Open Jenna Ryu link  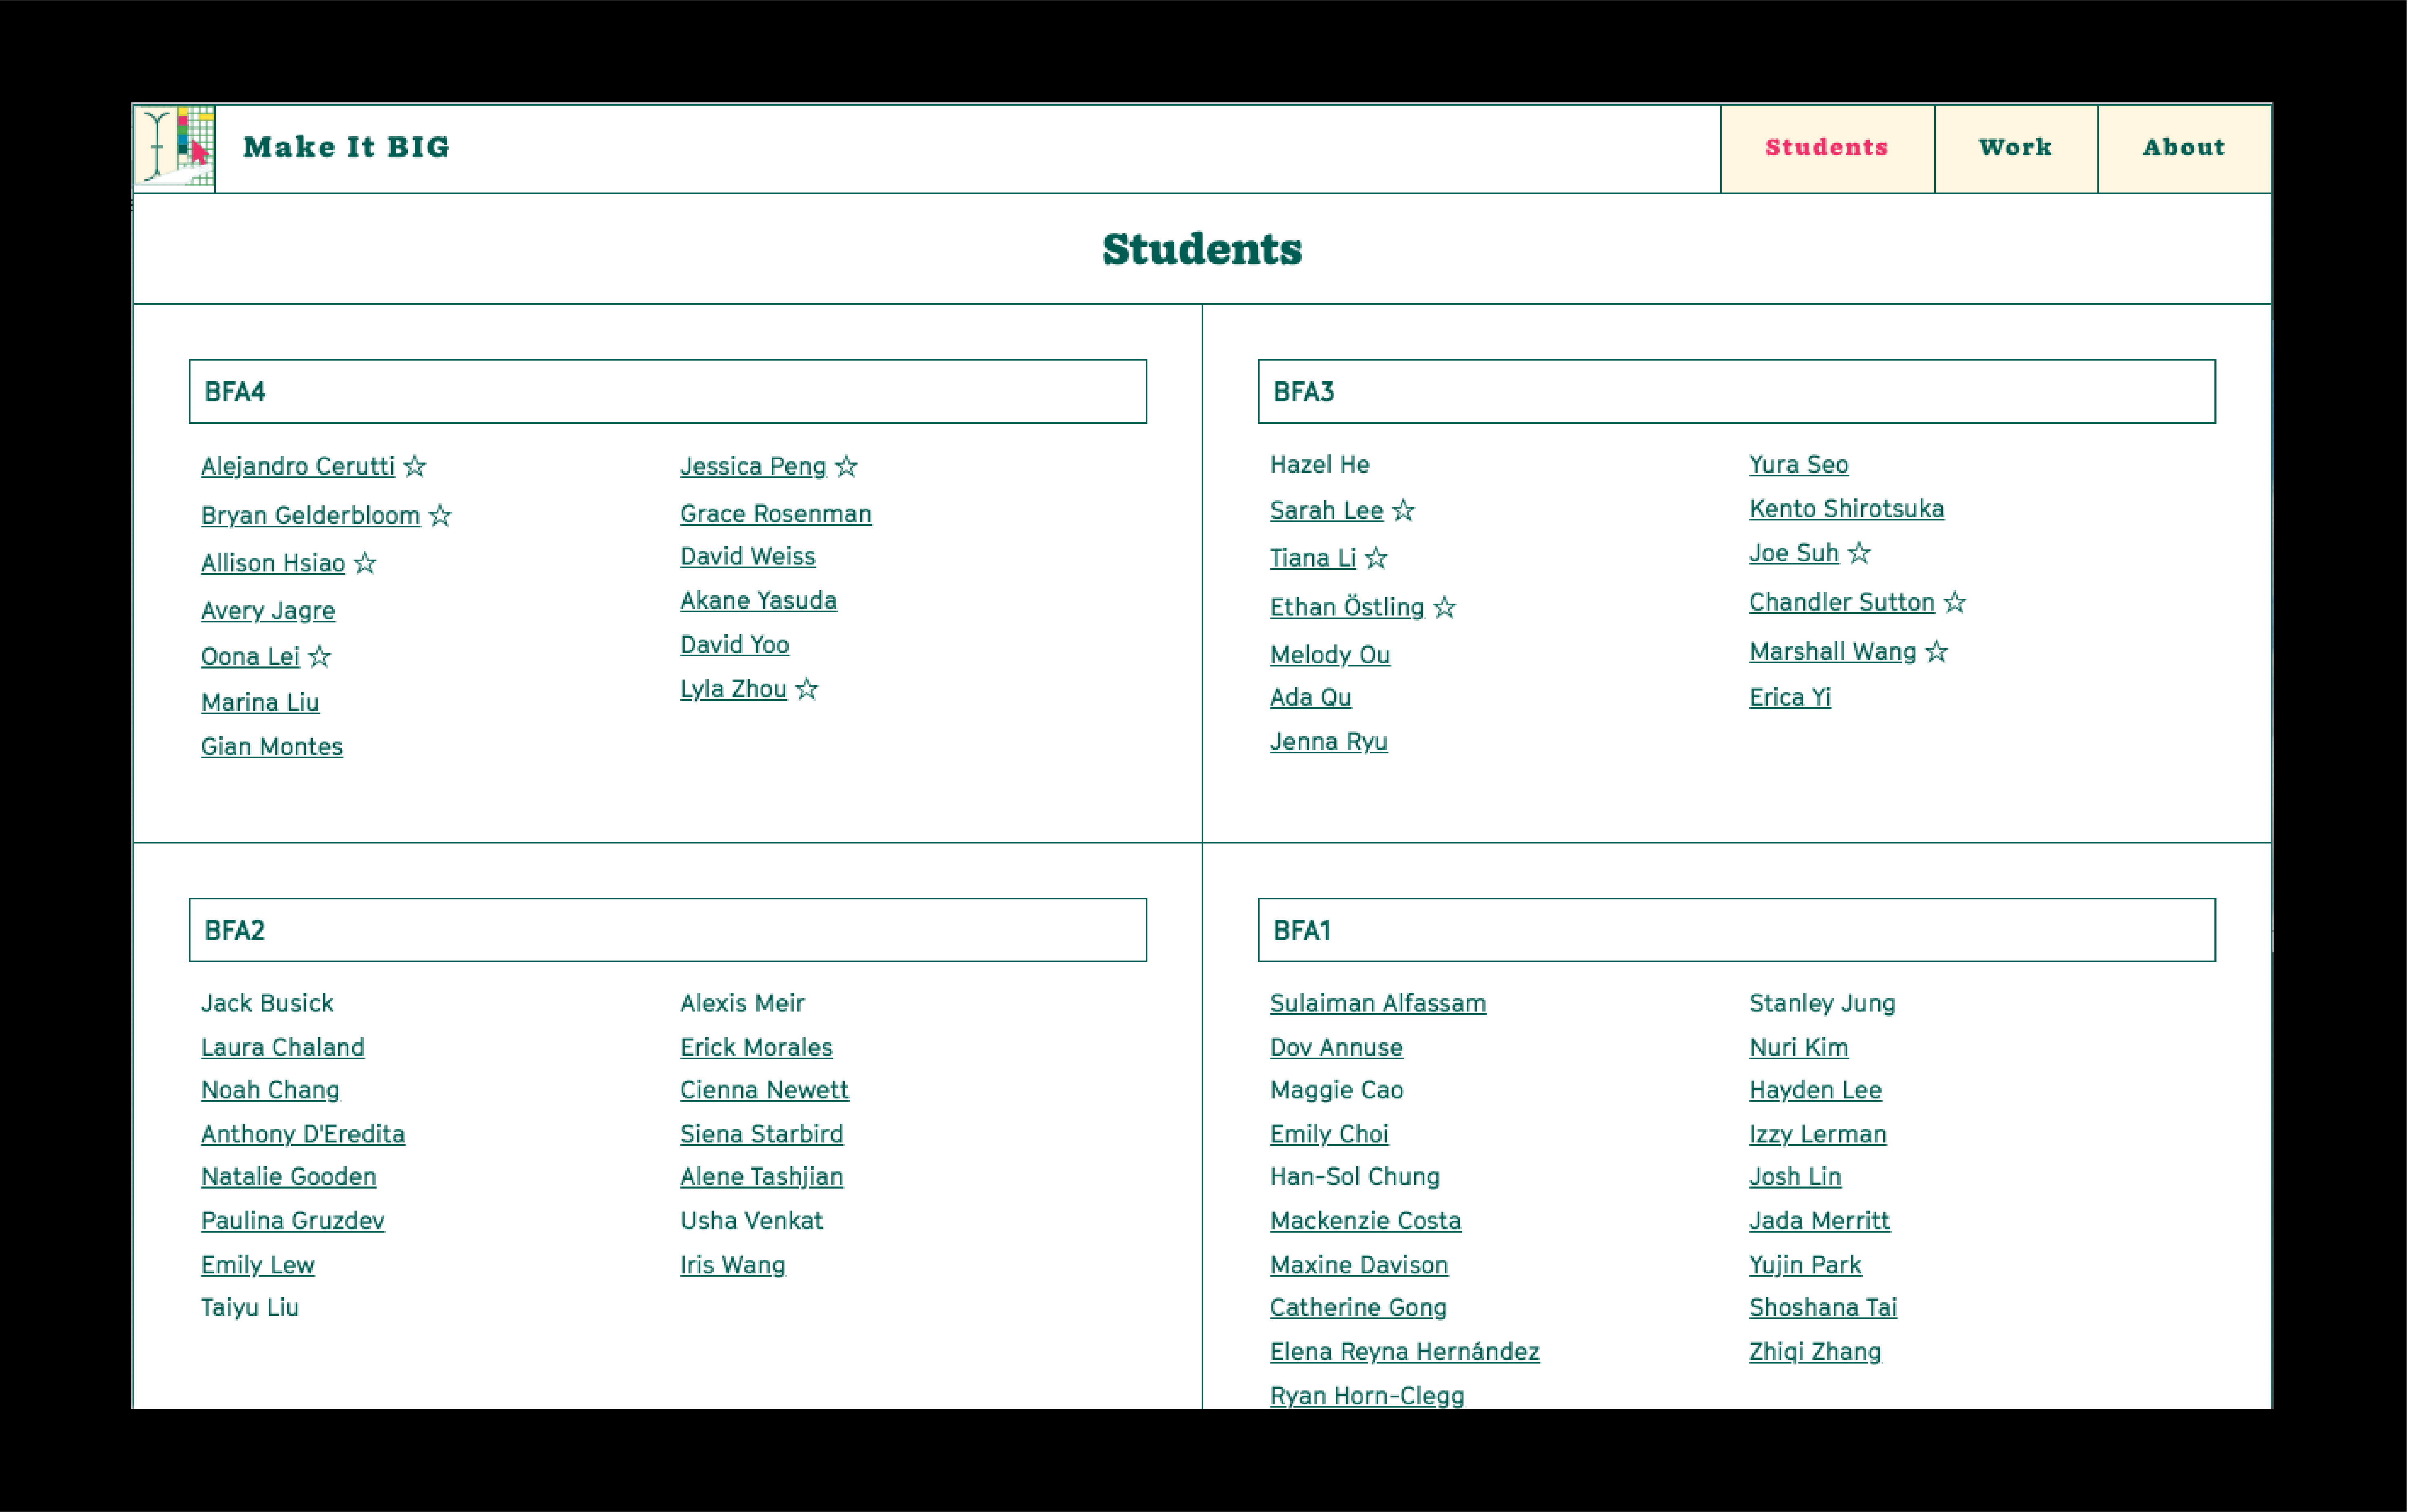click(x=1329, y=741)
